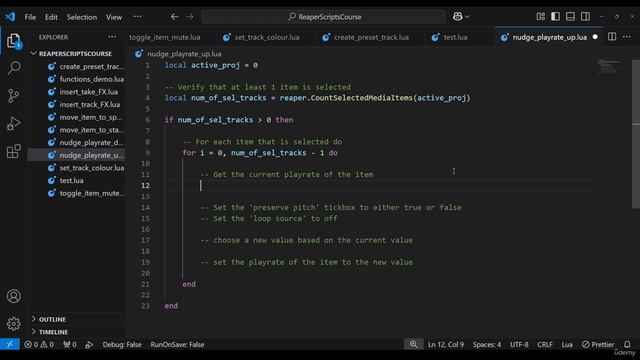Click the code minimap preview
This screenshot has width=640, height=360.
(x=609, y=67)
